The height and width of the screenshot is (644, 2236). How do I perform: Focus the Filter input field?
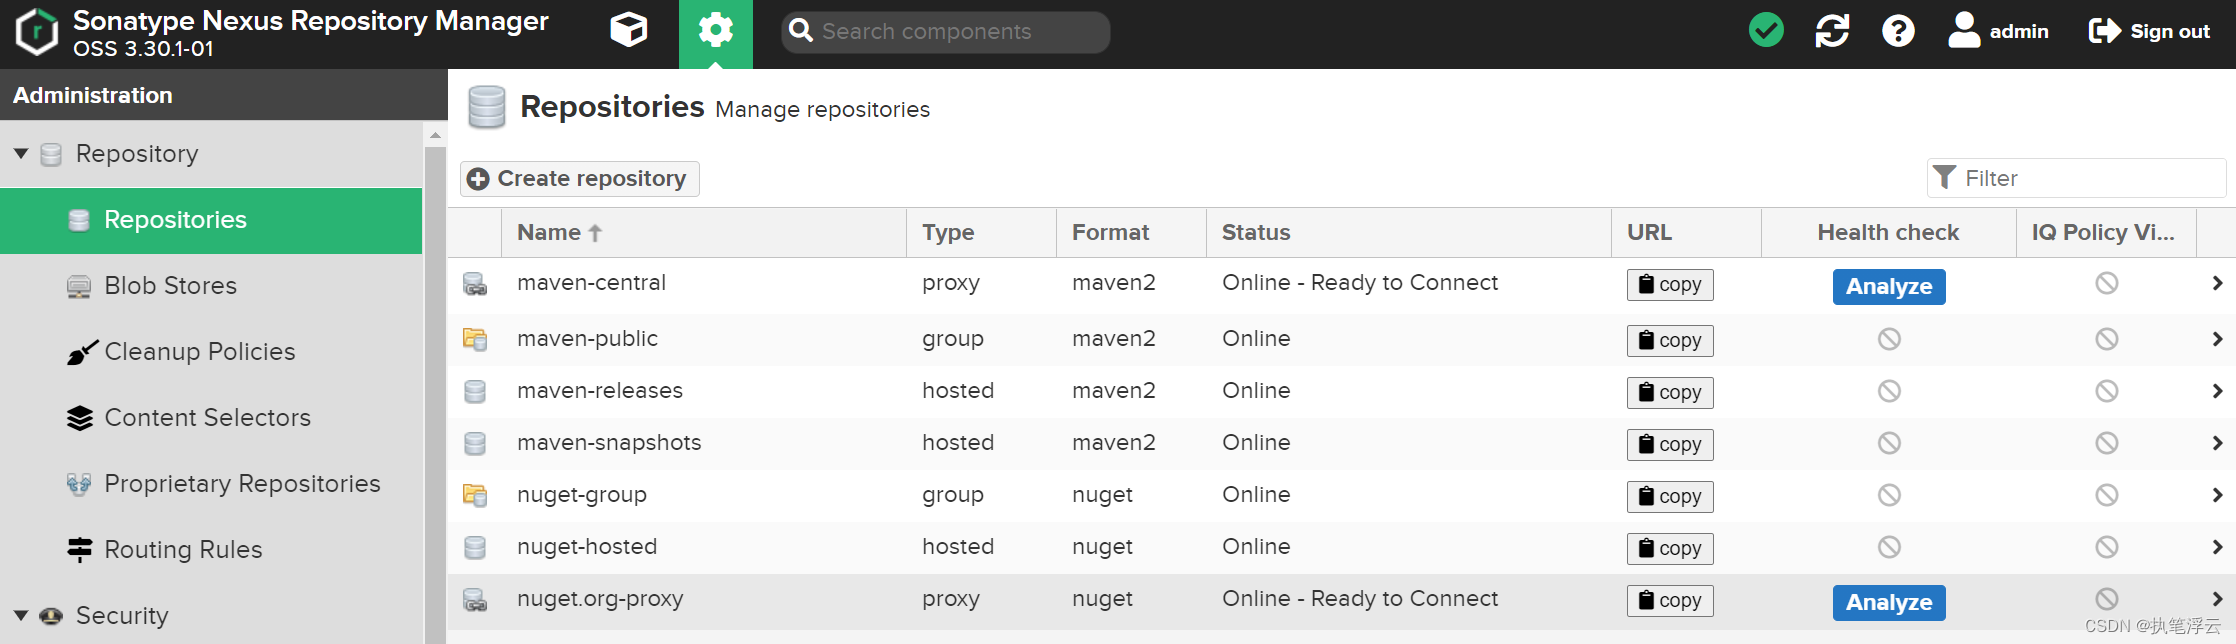pos(2077,178)
